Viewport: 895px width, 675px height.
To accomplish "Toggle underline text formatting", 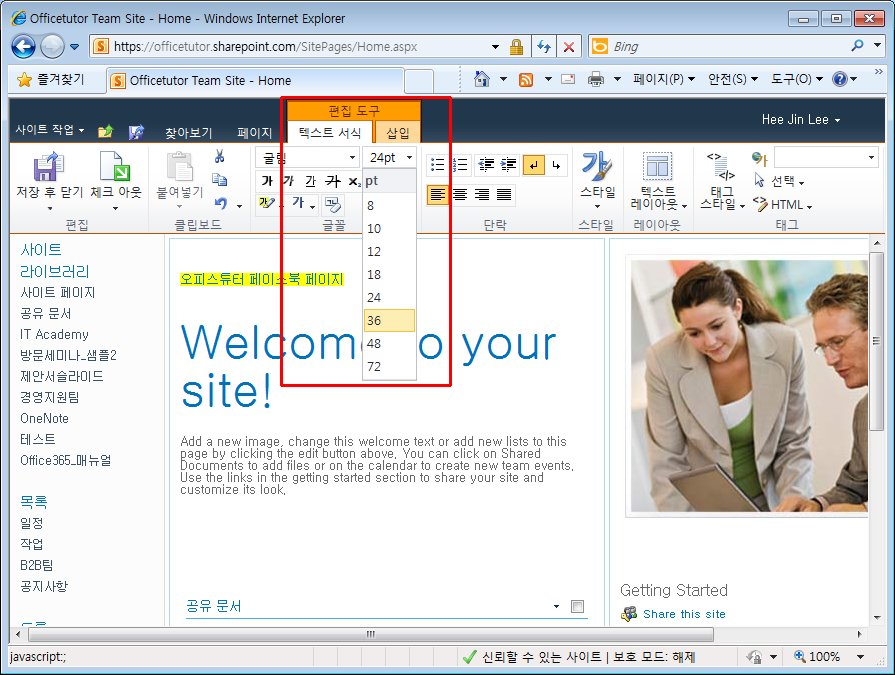I will coord(310,181).
